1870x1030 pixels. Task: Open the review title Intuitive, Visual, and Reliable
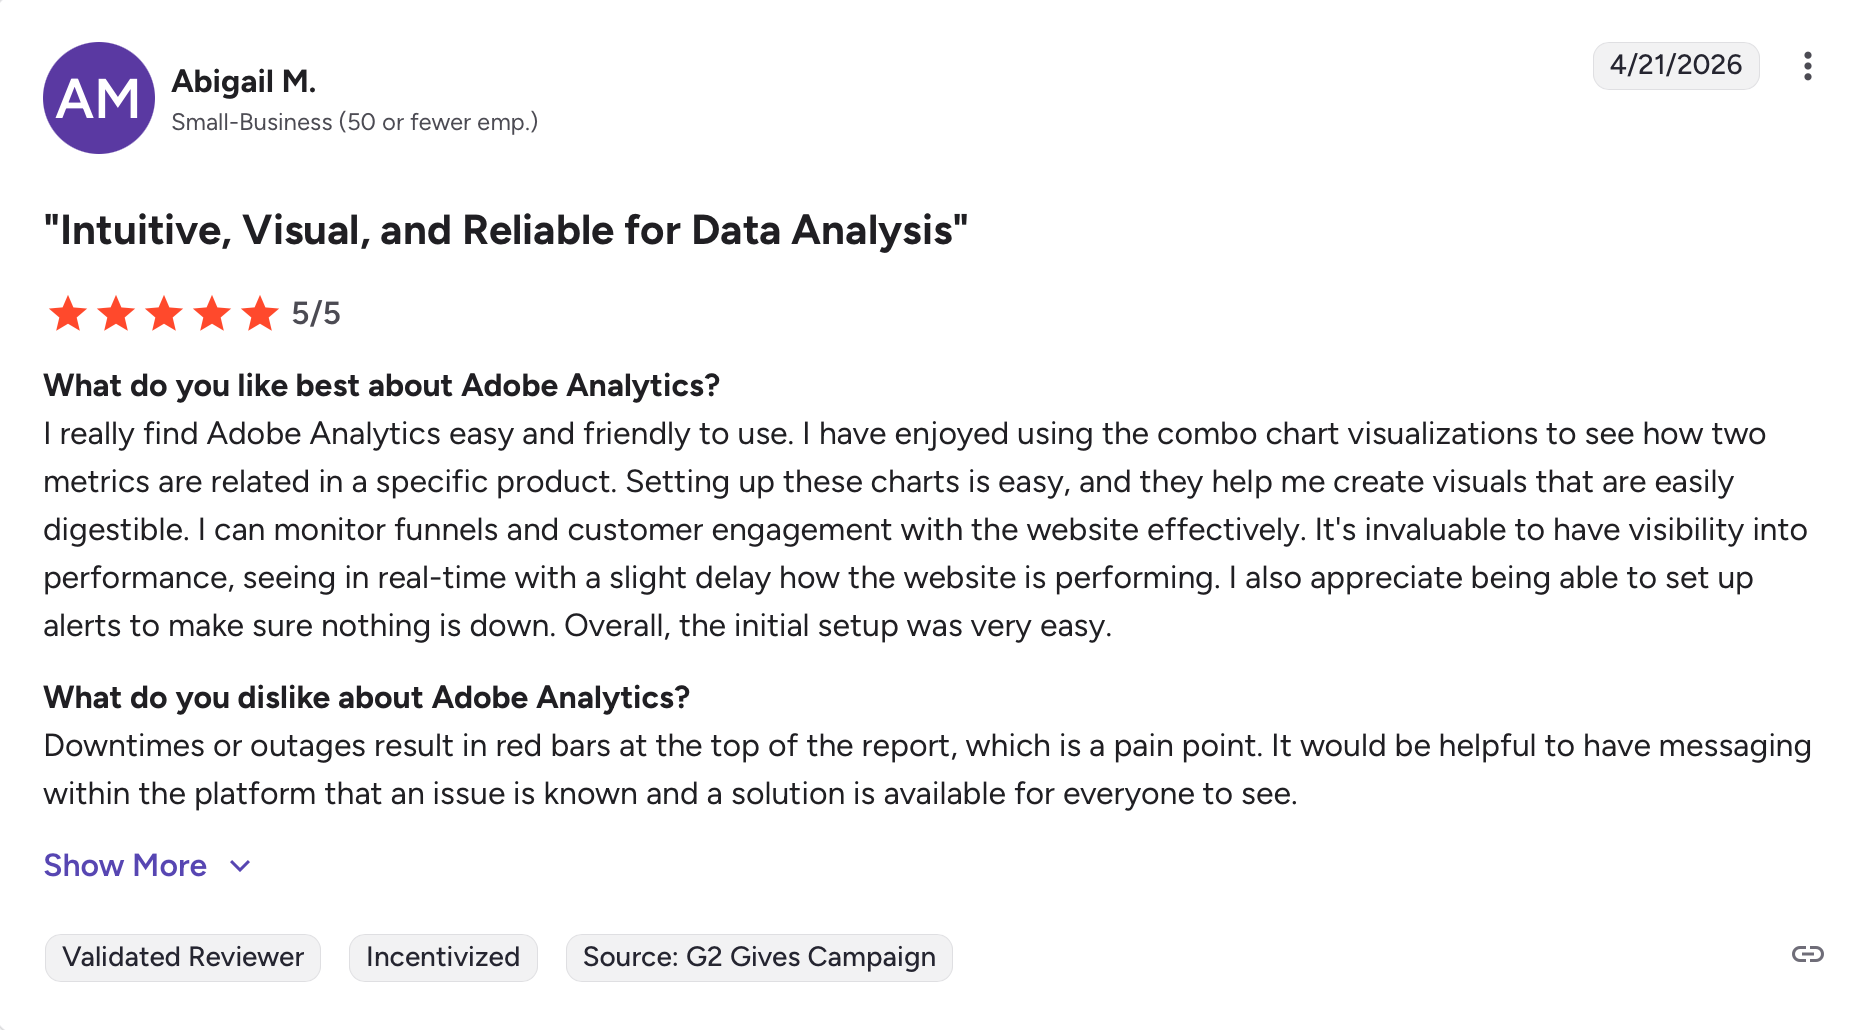[506, 230]
